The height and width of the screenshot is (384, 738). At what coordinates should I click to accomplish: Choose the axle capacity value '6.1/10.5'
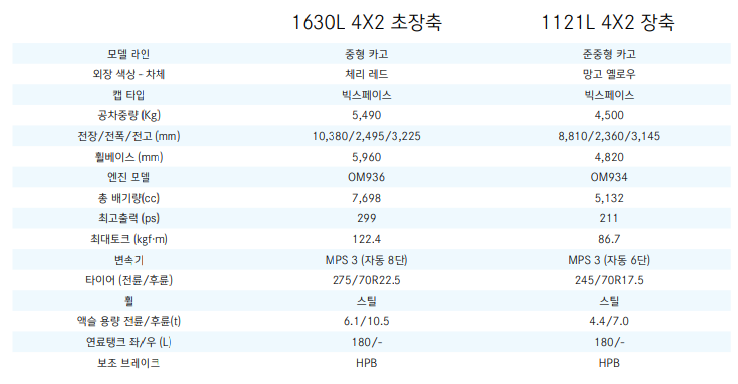[367, 321]
